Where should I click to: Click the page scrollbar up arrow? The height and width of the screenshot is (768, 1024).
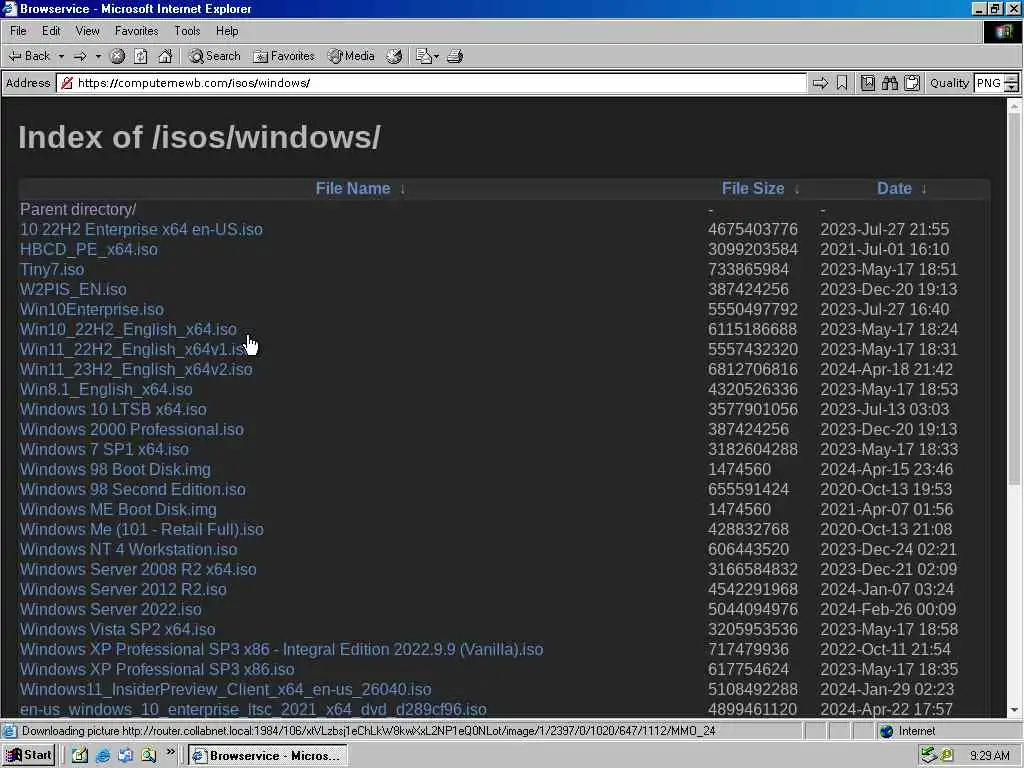(1014, 106)
